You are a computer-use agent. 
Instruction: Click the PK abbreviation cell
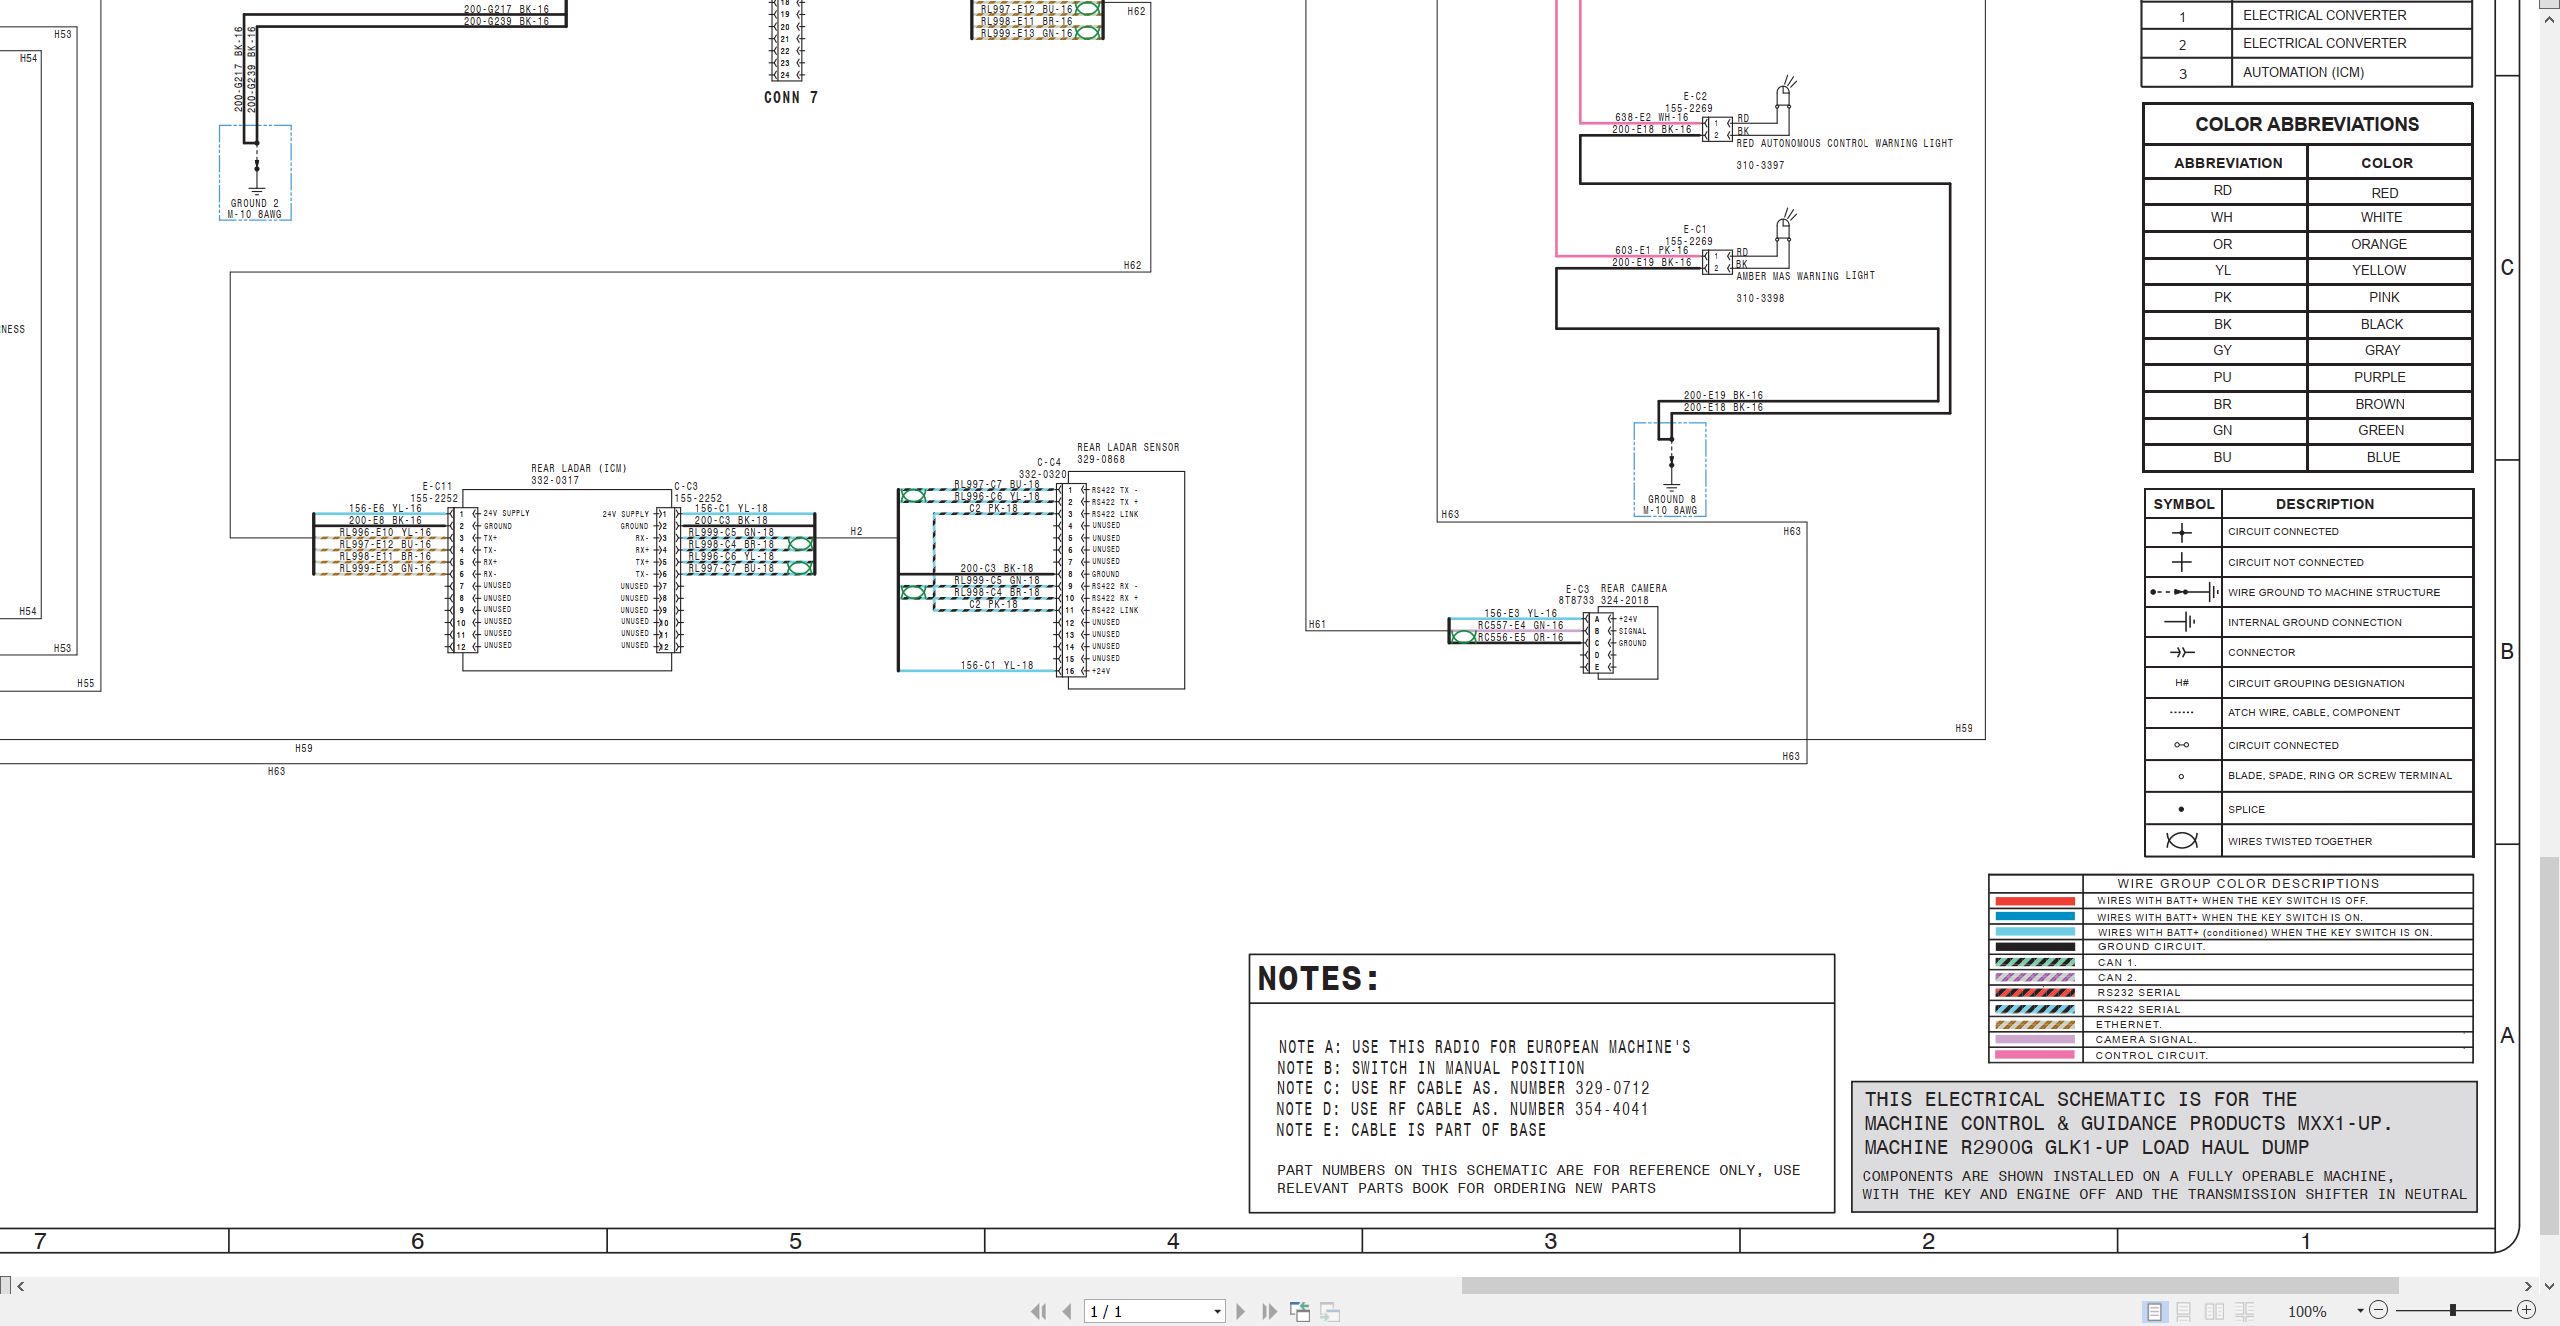2225,297
